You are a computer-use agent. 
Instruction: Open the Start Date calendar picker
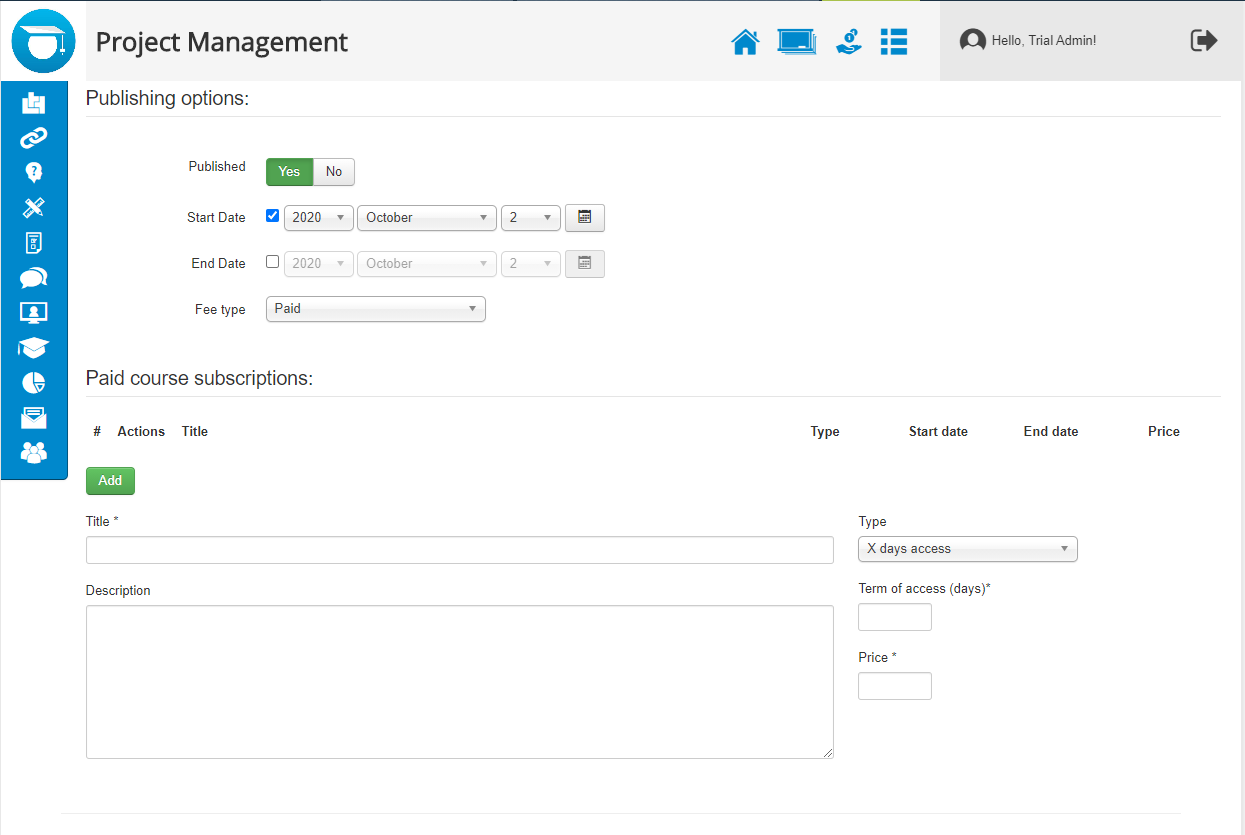[585, 217]
